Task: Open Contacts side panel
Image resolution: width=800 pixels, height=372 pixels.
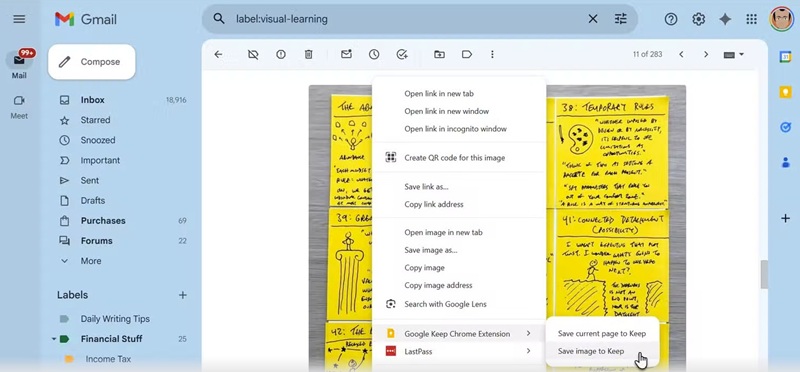Action: click(785, 163)
